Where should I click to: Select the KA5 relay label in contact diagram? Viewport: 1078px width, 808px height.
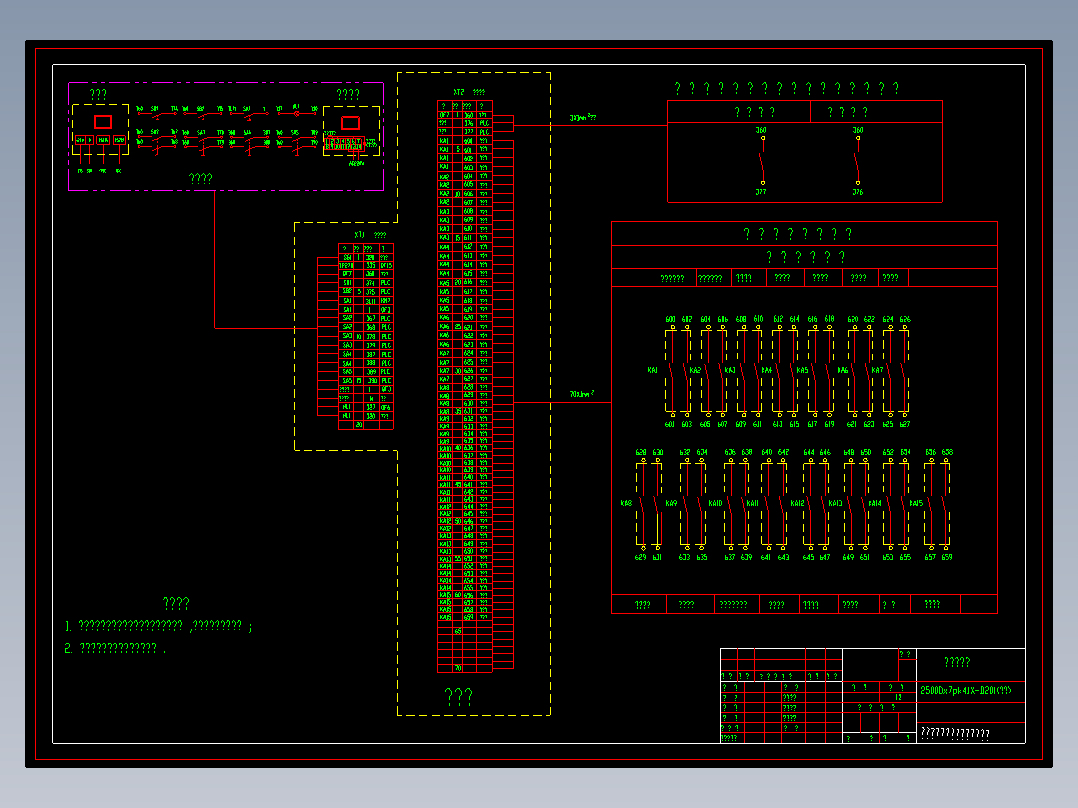(802, 370)
